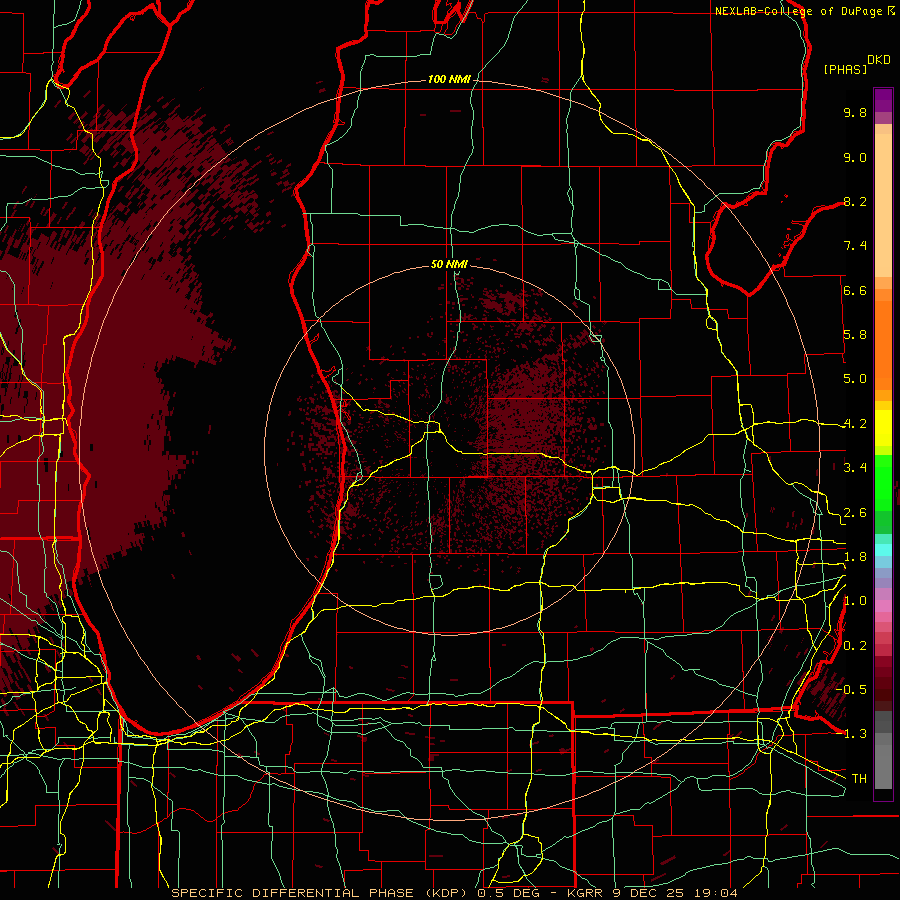Click the 5.8 legend value

click(x=855, y=335)
